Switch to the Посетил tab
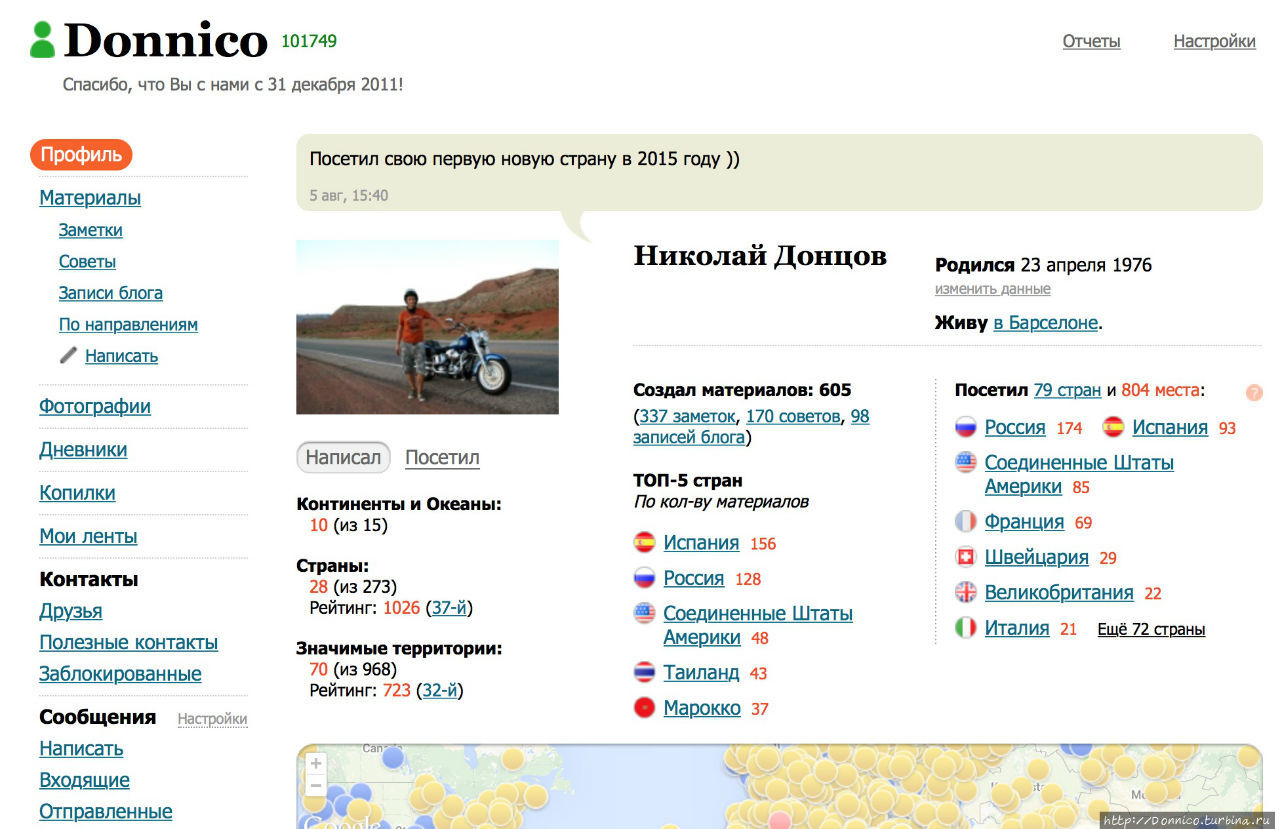The height and width of the screenshot is (829, 1280). [x=442, y=457]
